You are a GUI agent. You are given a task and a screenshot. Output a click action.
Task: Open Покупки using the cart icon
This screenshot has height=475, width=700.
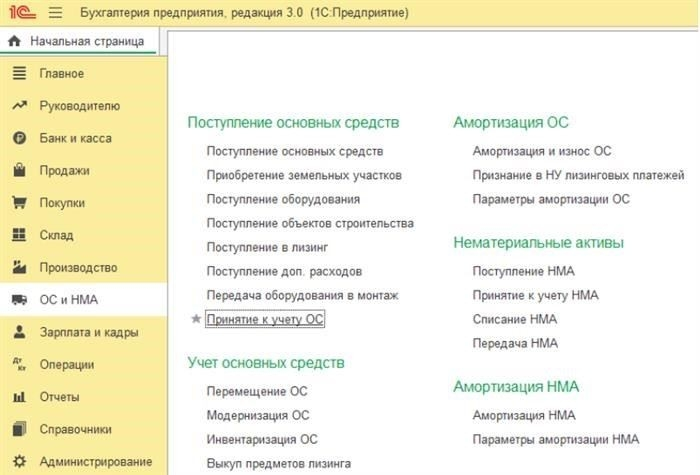18,203
